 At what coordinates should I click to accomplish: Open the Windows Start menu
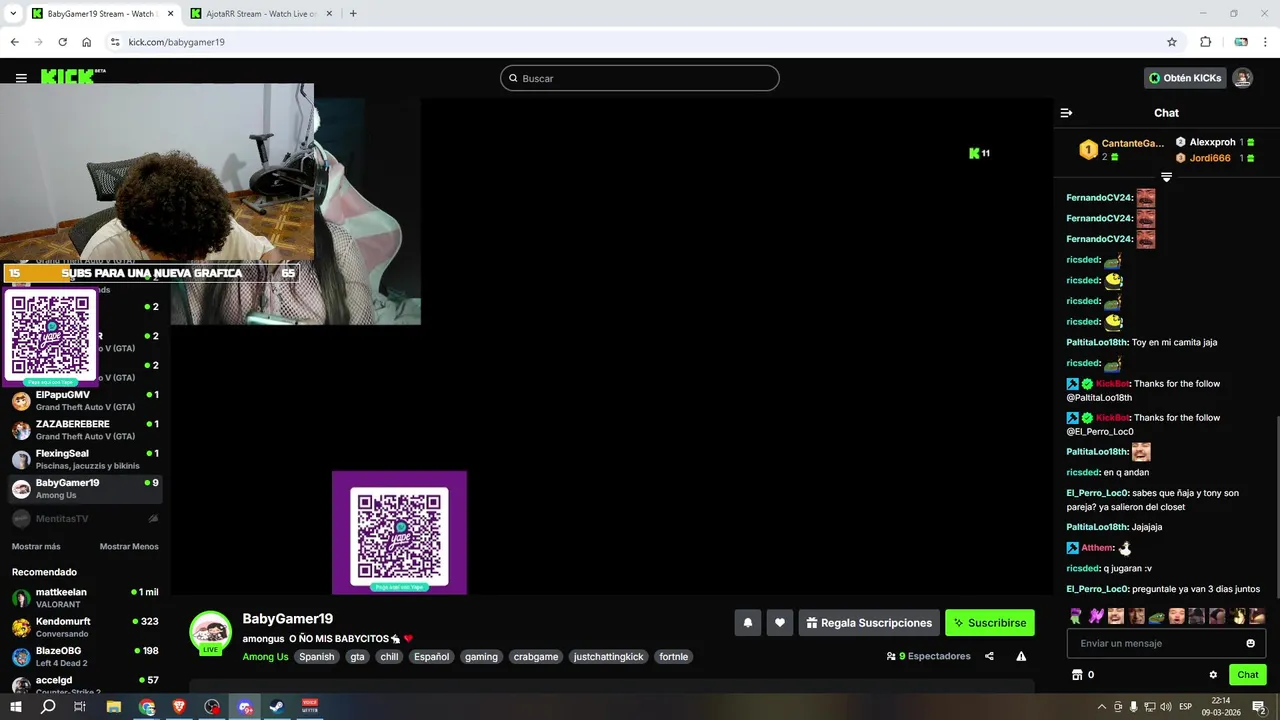point(15,707)
